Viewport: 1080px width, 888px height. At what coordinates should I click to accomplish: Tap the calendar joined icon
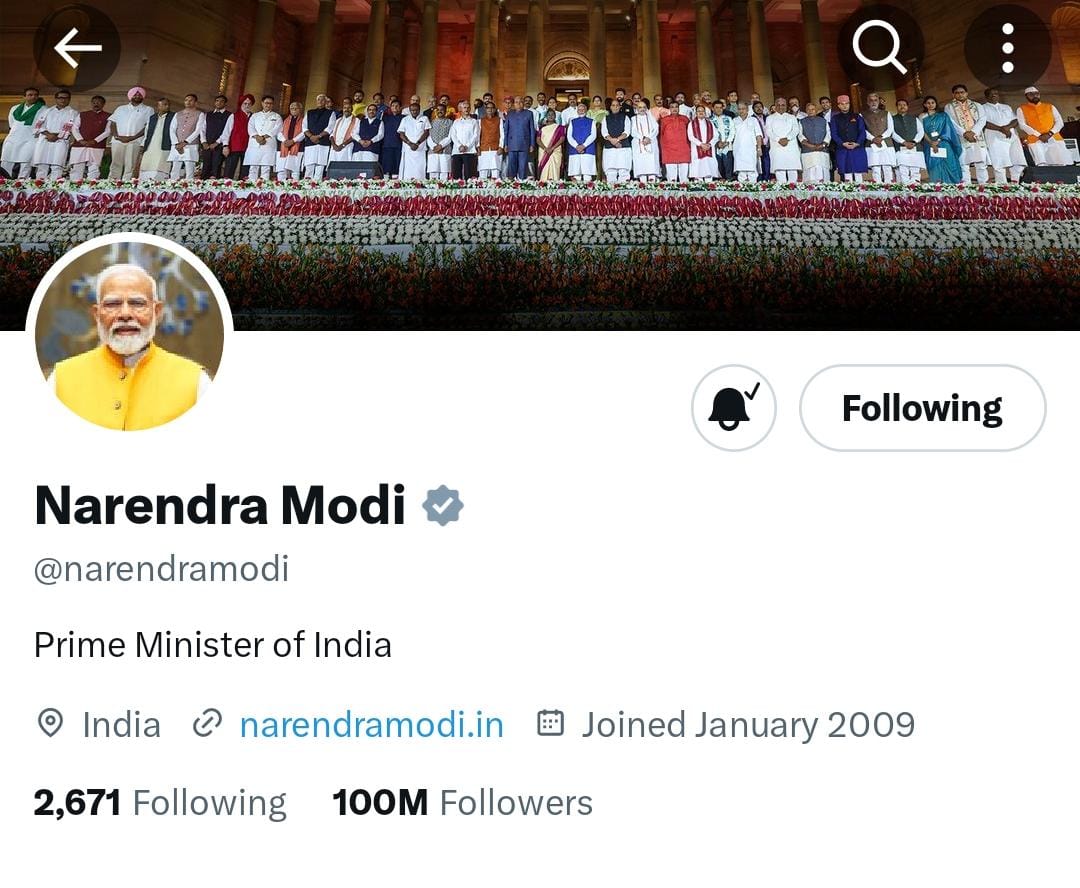click(x=550, y=723)
